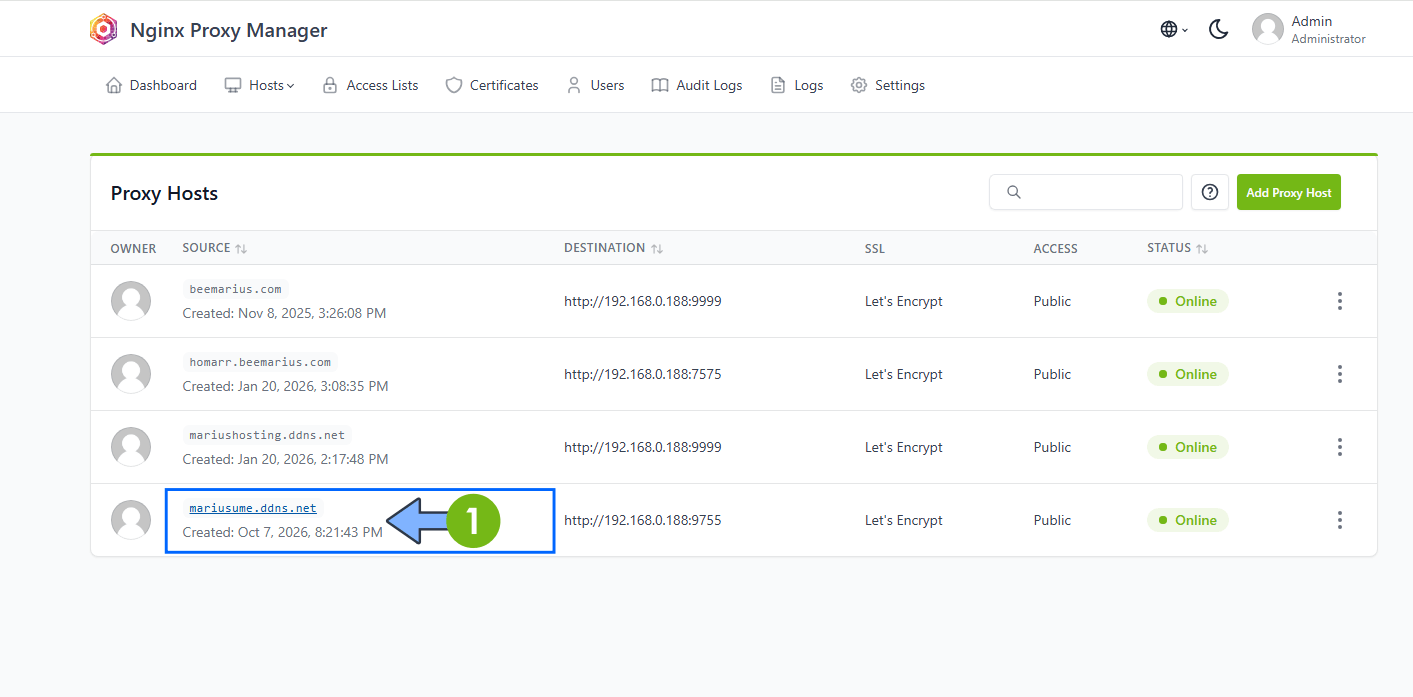Open the beemarius.com source link
The width and height of the screenshot is (1413, 697).
(x=235, y=289)
